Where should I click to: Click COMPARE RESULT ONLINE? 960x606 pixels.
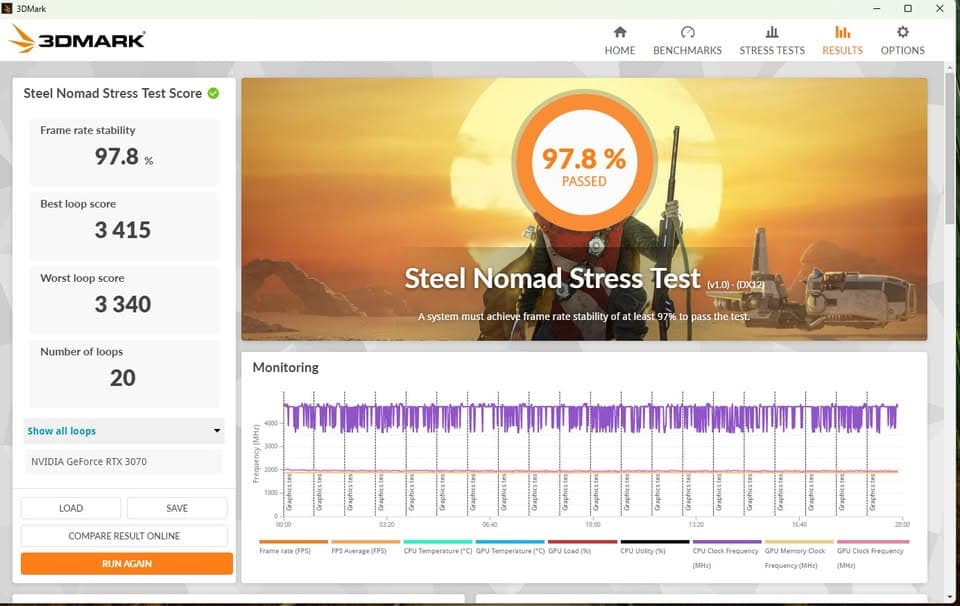pyautogui.click(x=124, y=536)
